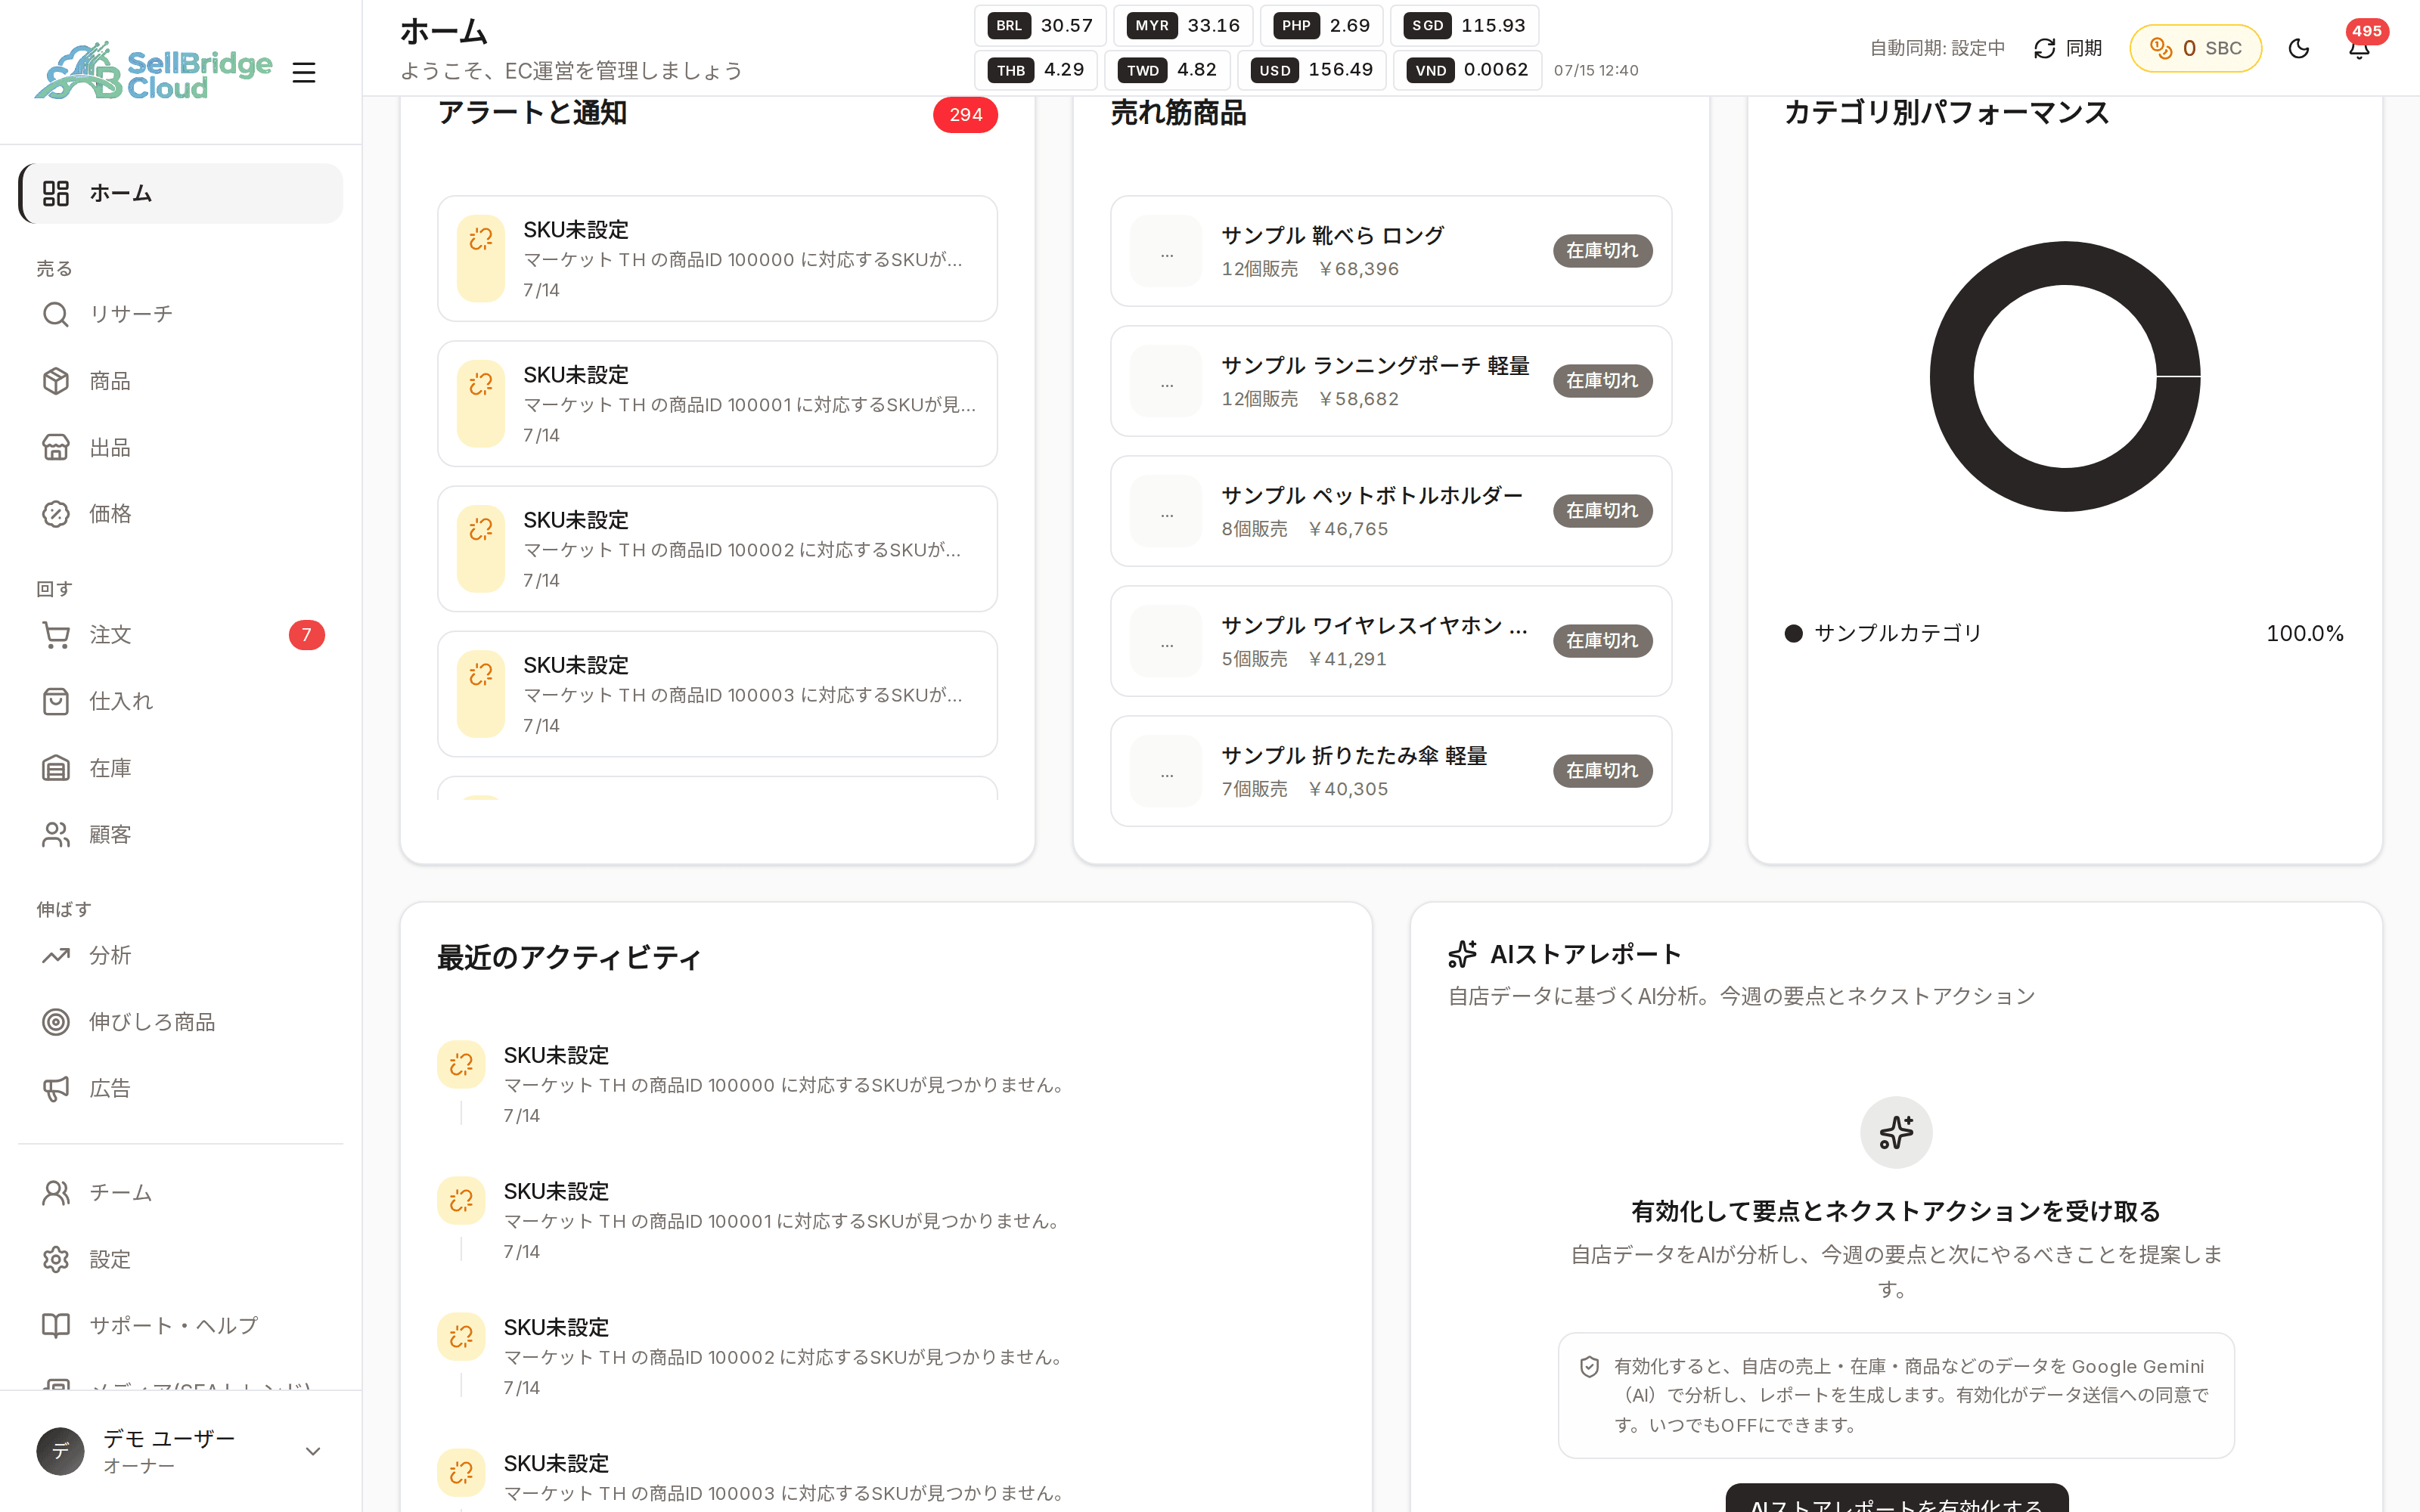Image resolution: width=2420 pixels, height=1512 pixels.
Task: Open リサーチ from the sidebar
Action: tap(181, 314)
